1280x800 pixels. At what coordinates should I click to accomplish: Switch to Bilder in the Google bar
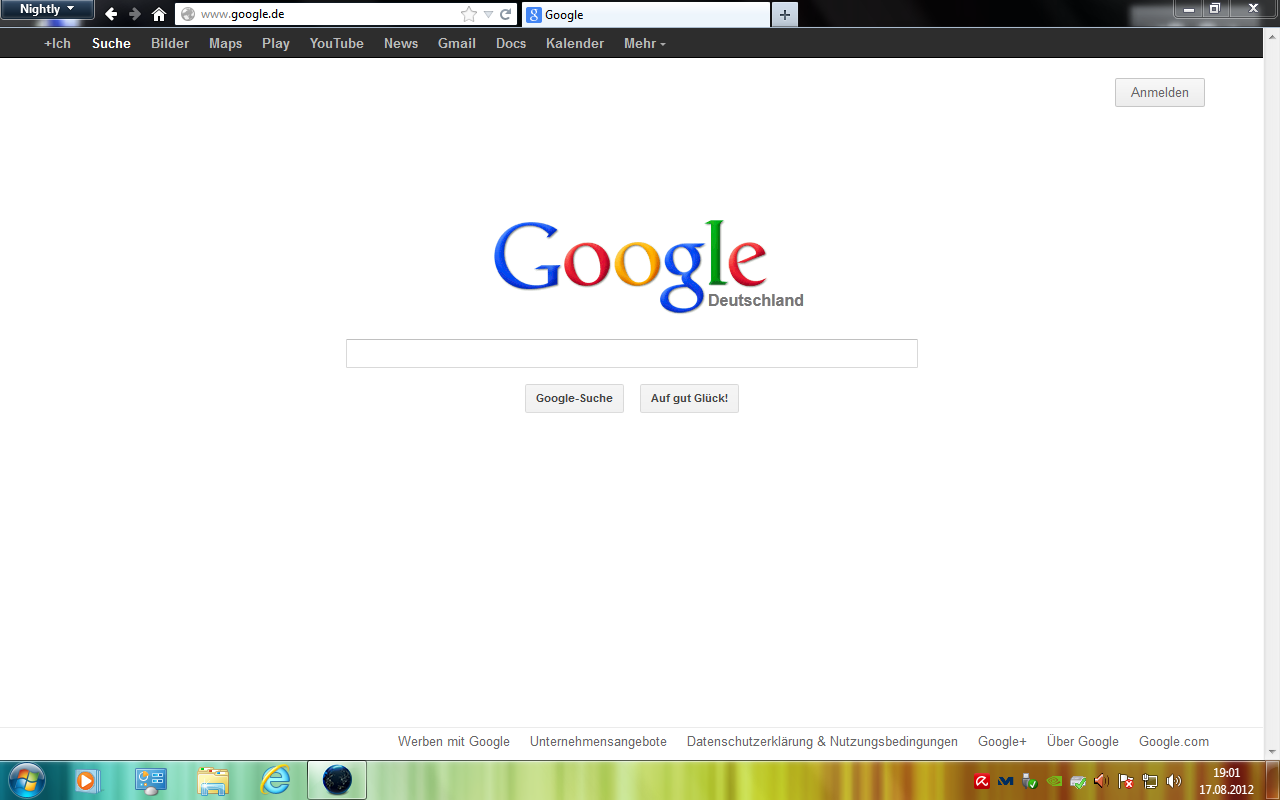(170, 43)
